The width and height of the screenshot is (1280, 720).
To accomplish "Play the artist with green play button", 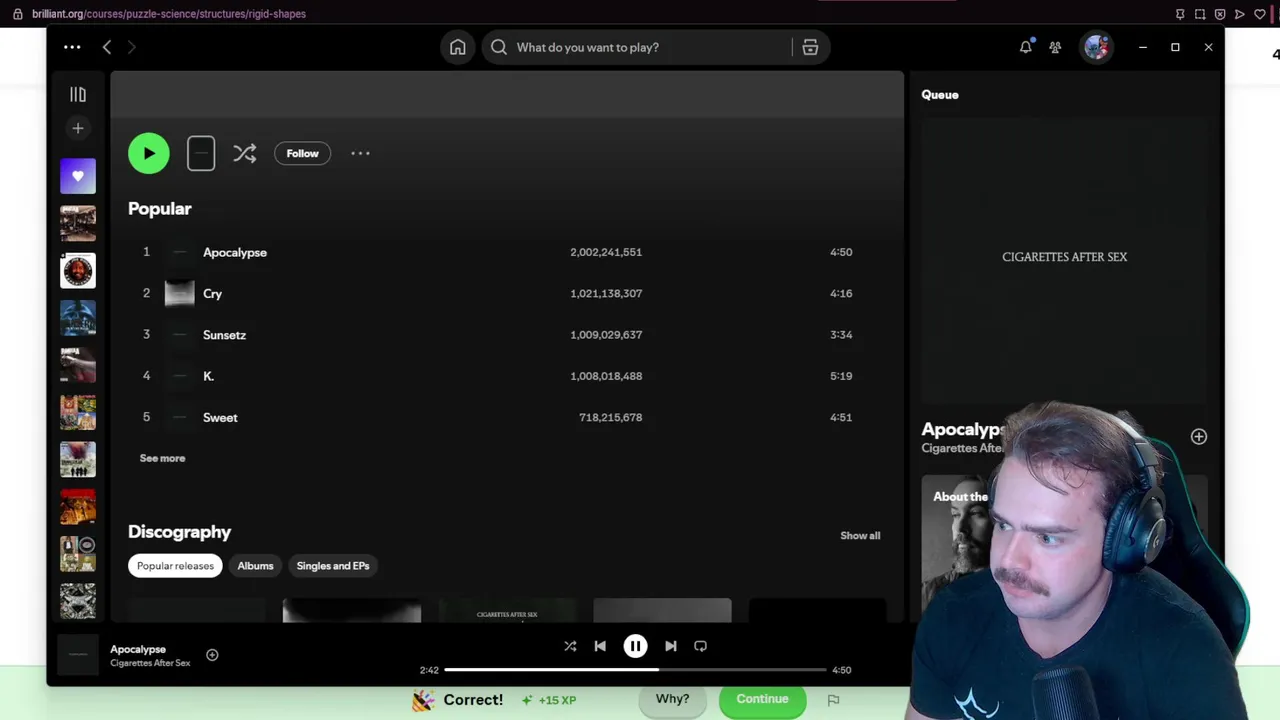I will coord(149,153).
